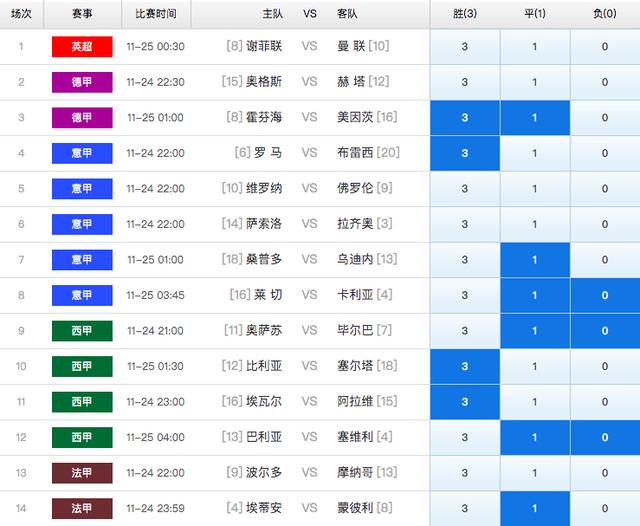Click the 德甲 tag in row 2
The height and width of the screenshot is (526, 640).
[x=82, y=82]
